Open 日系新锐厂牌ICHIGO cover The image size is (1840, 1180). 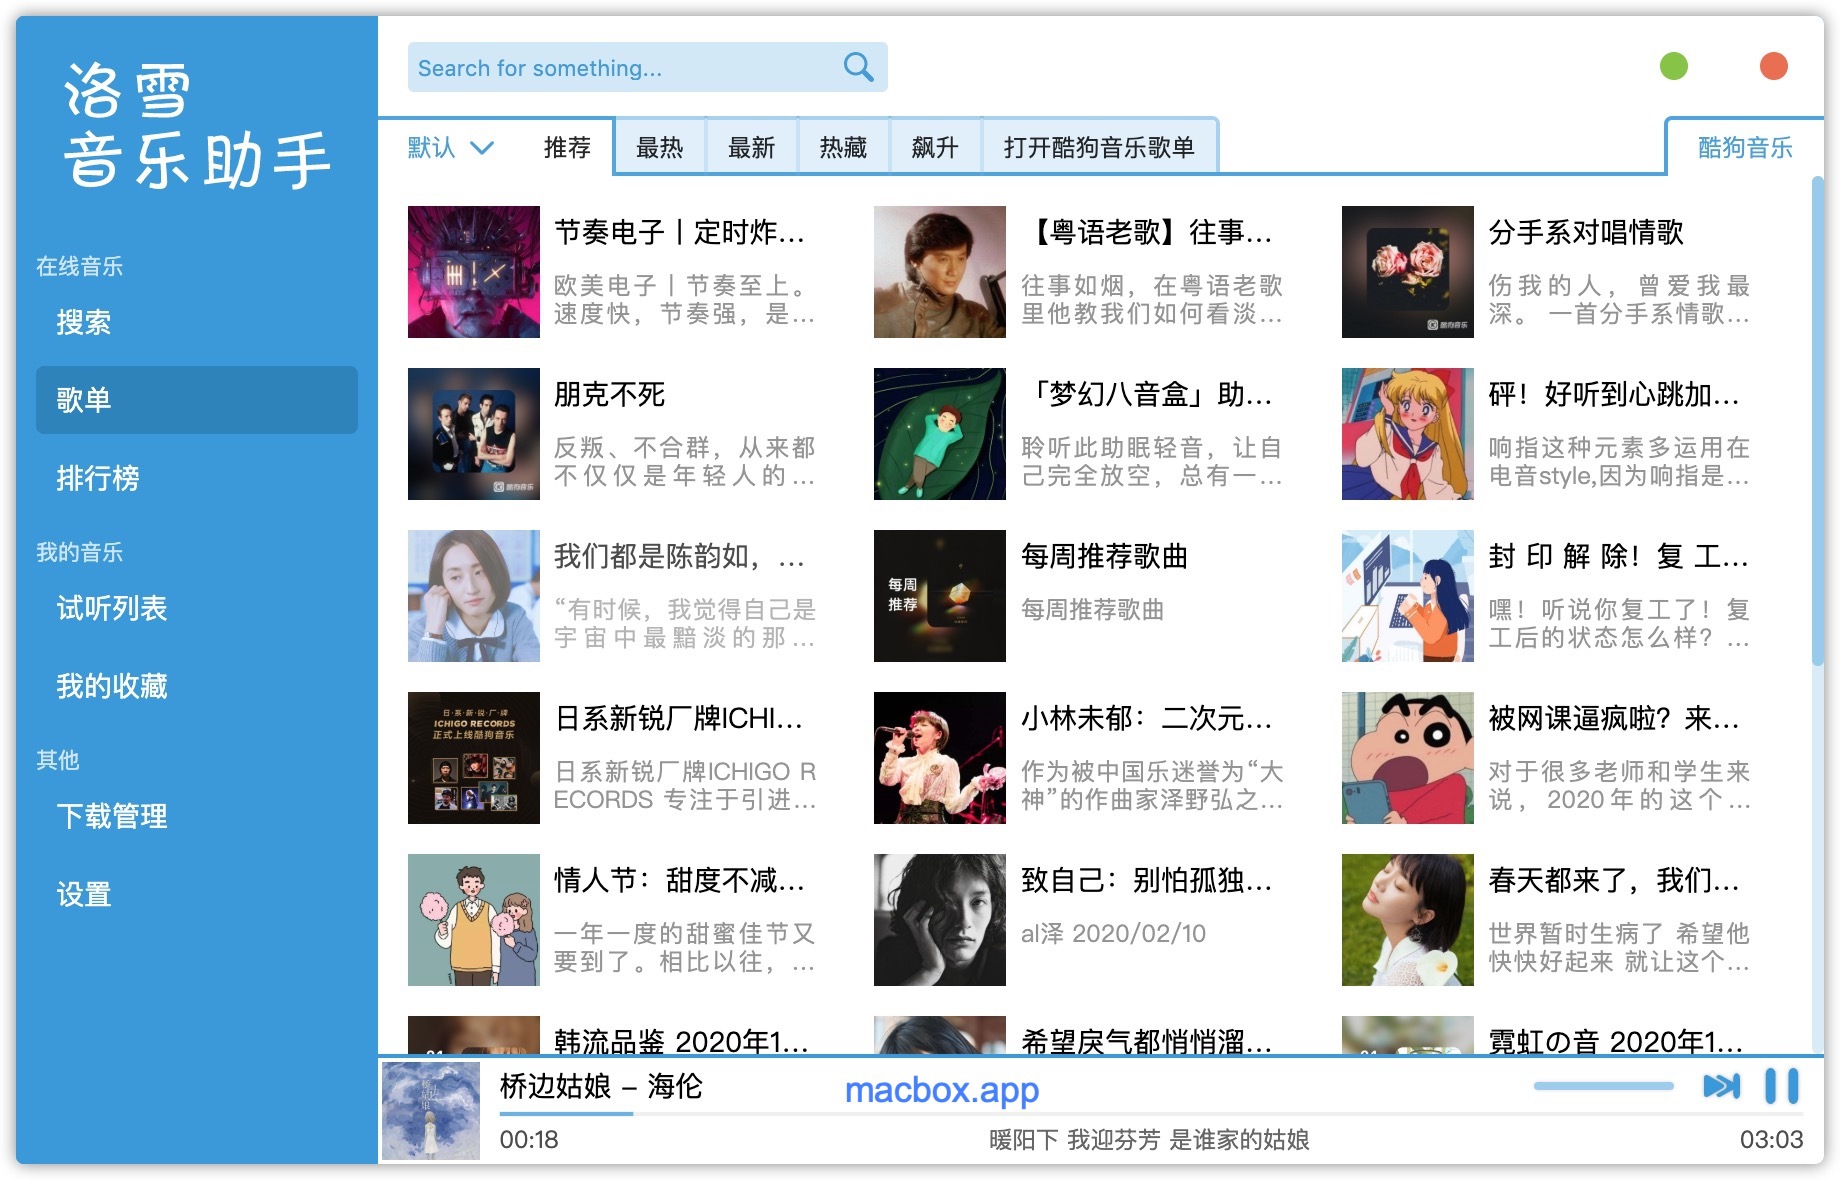474,758
